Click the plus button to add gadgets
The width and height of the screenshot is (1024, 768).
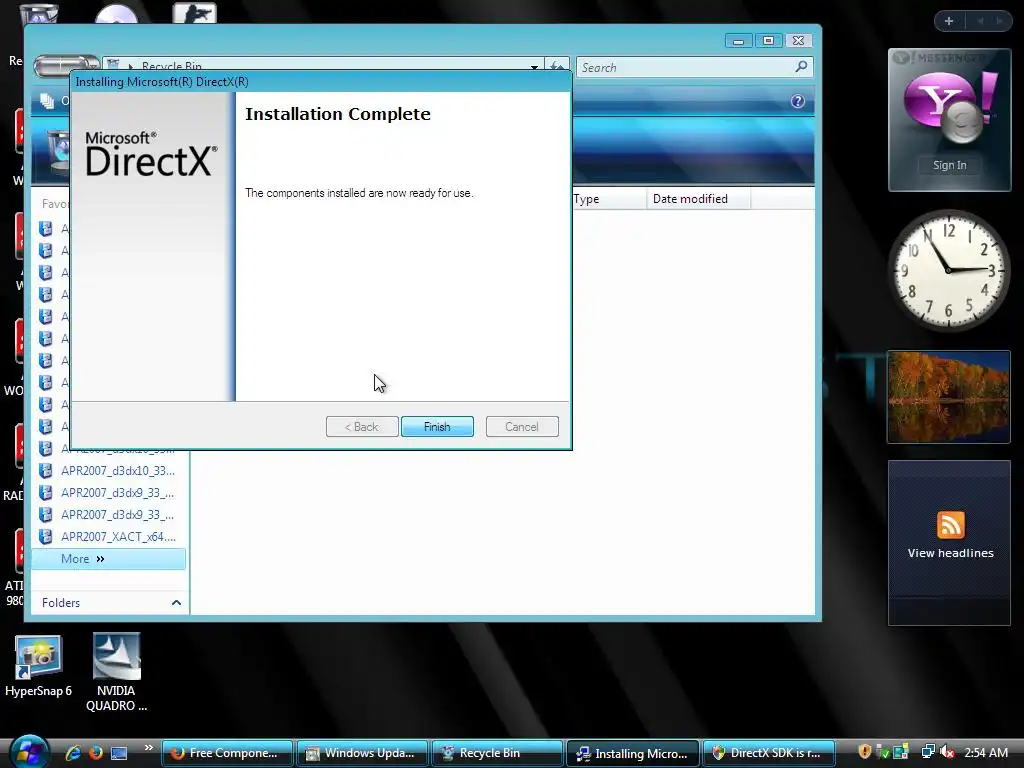point(949,21)
